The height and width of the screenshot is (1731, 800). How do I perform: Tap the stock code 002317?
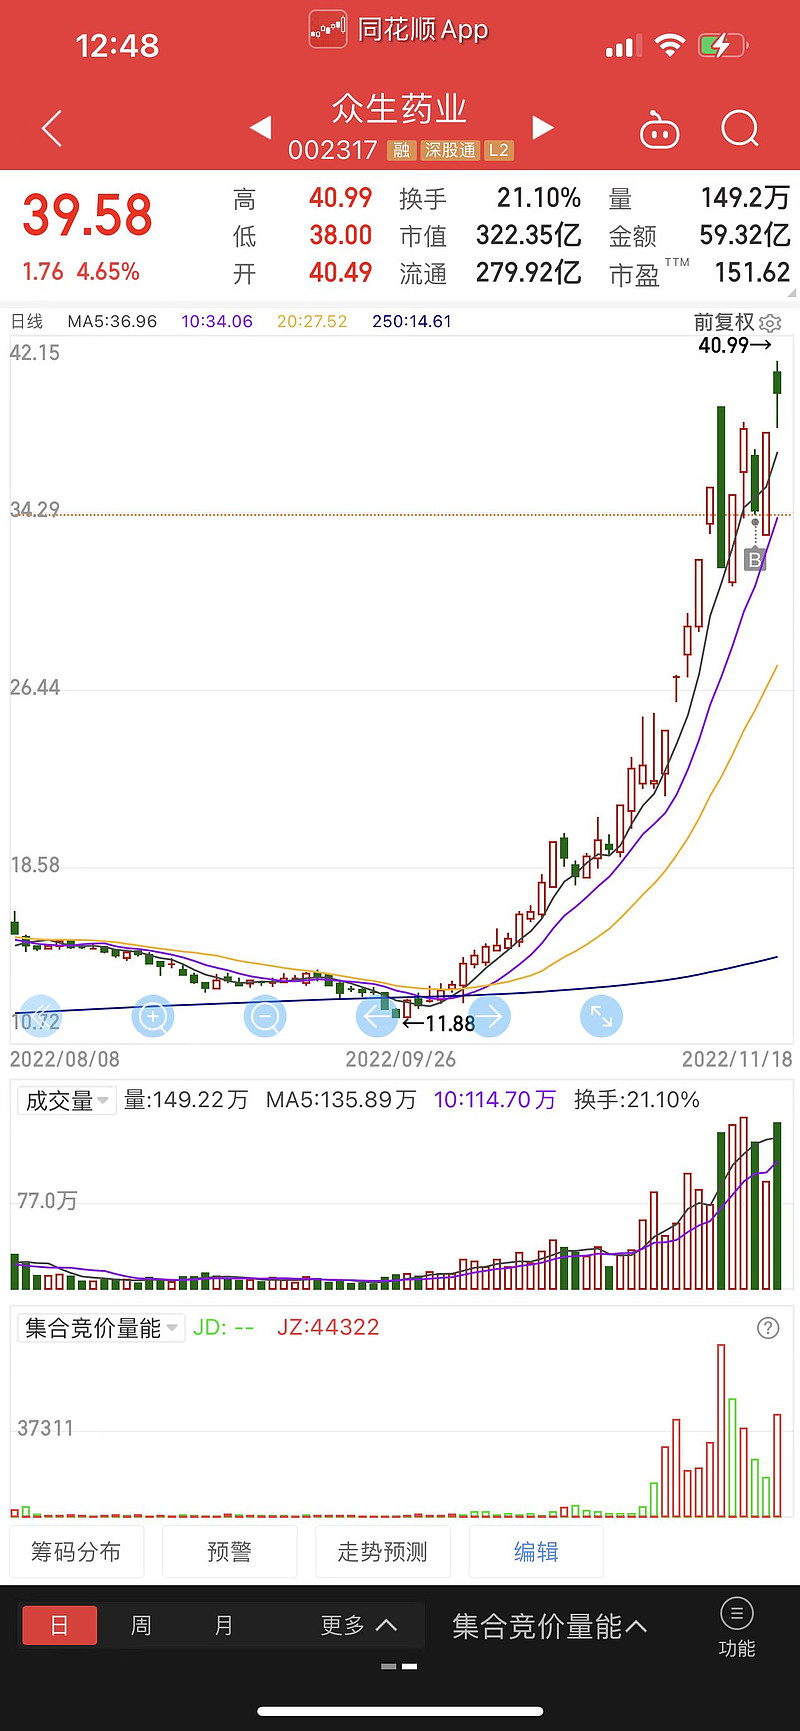click(x=333, y=150)
